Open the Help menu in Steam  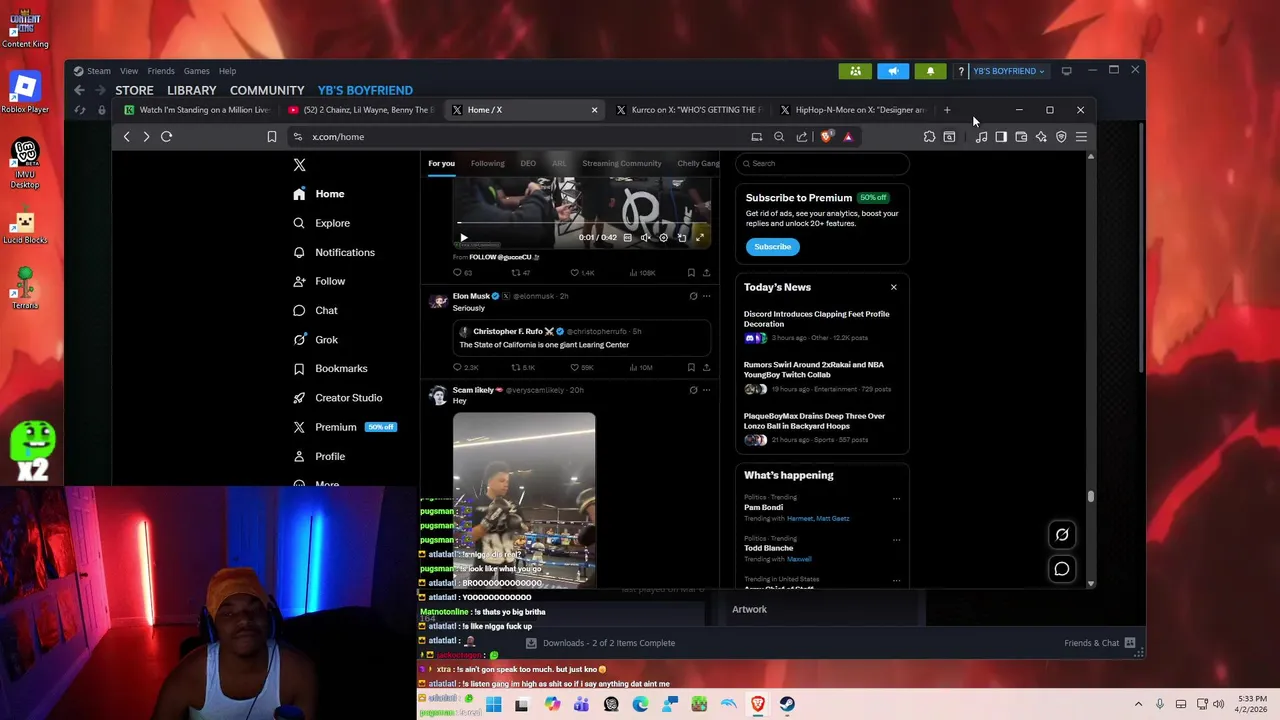[228, 71]
